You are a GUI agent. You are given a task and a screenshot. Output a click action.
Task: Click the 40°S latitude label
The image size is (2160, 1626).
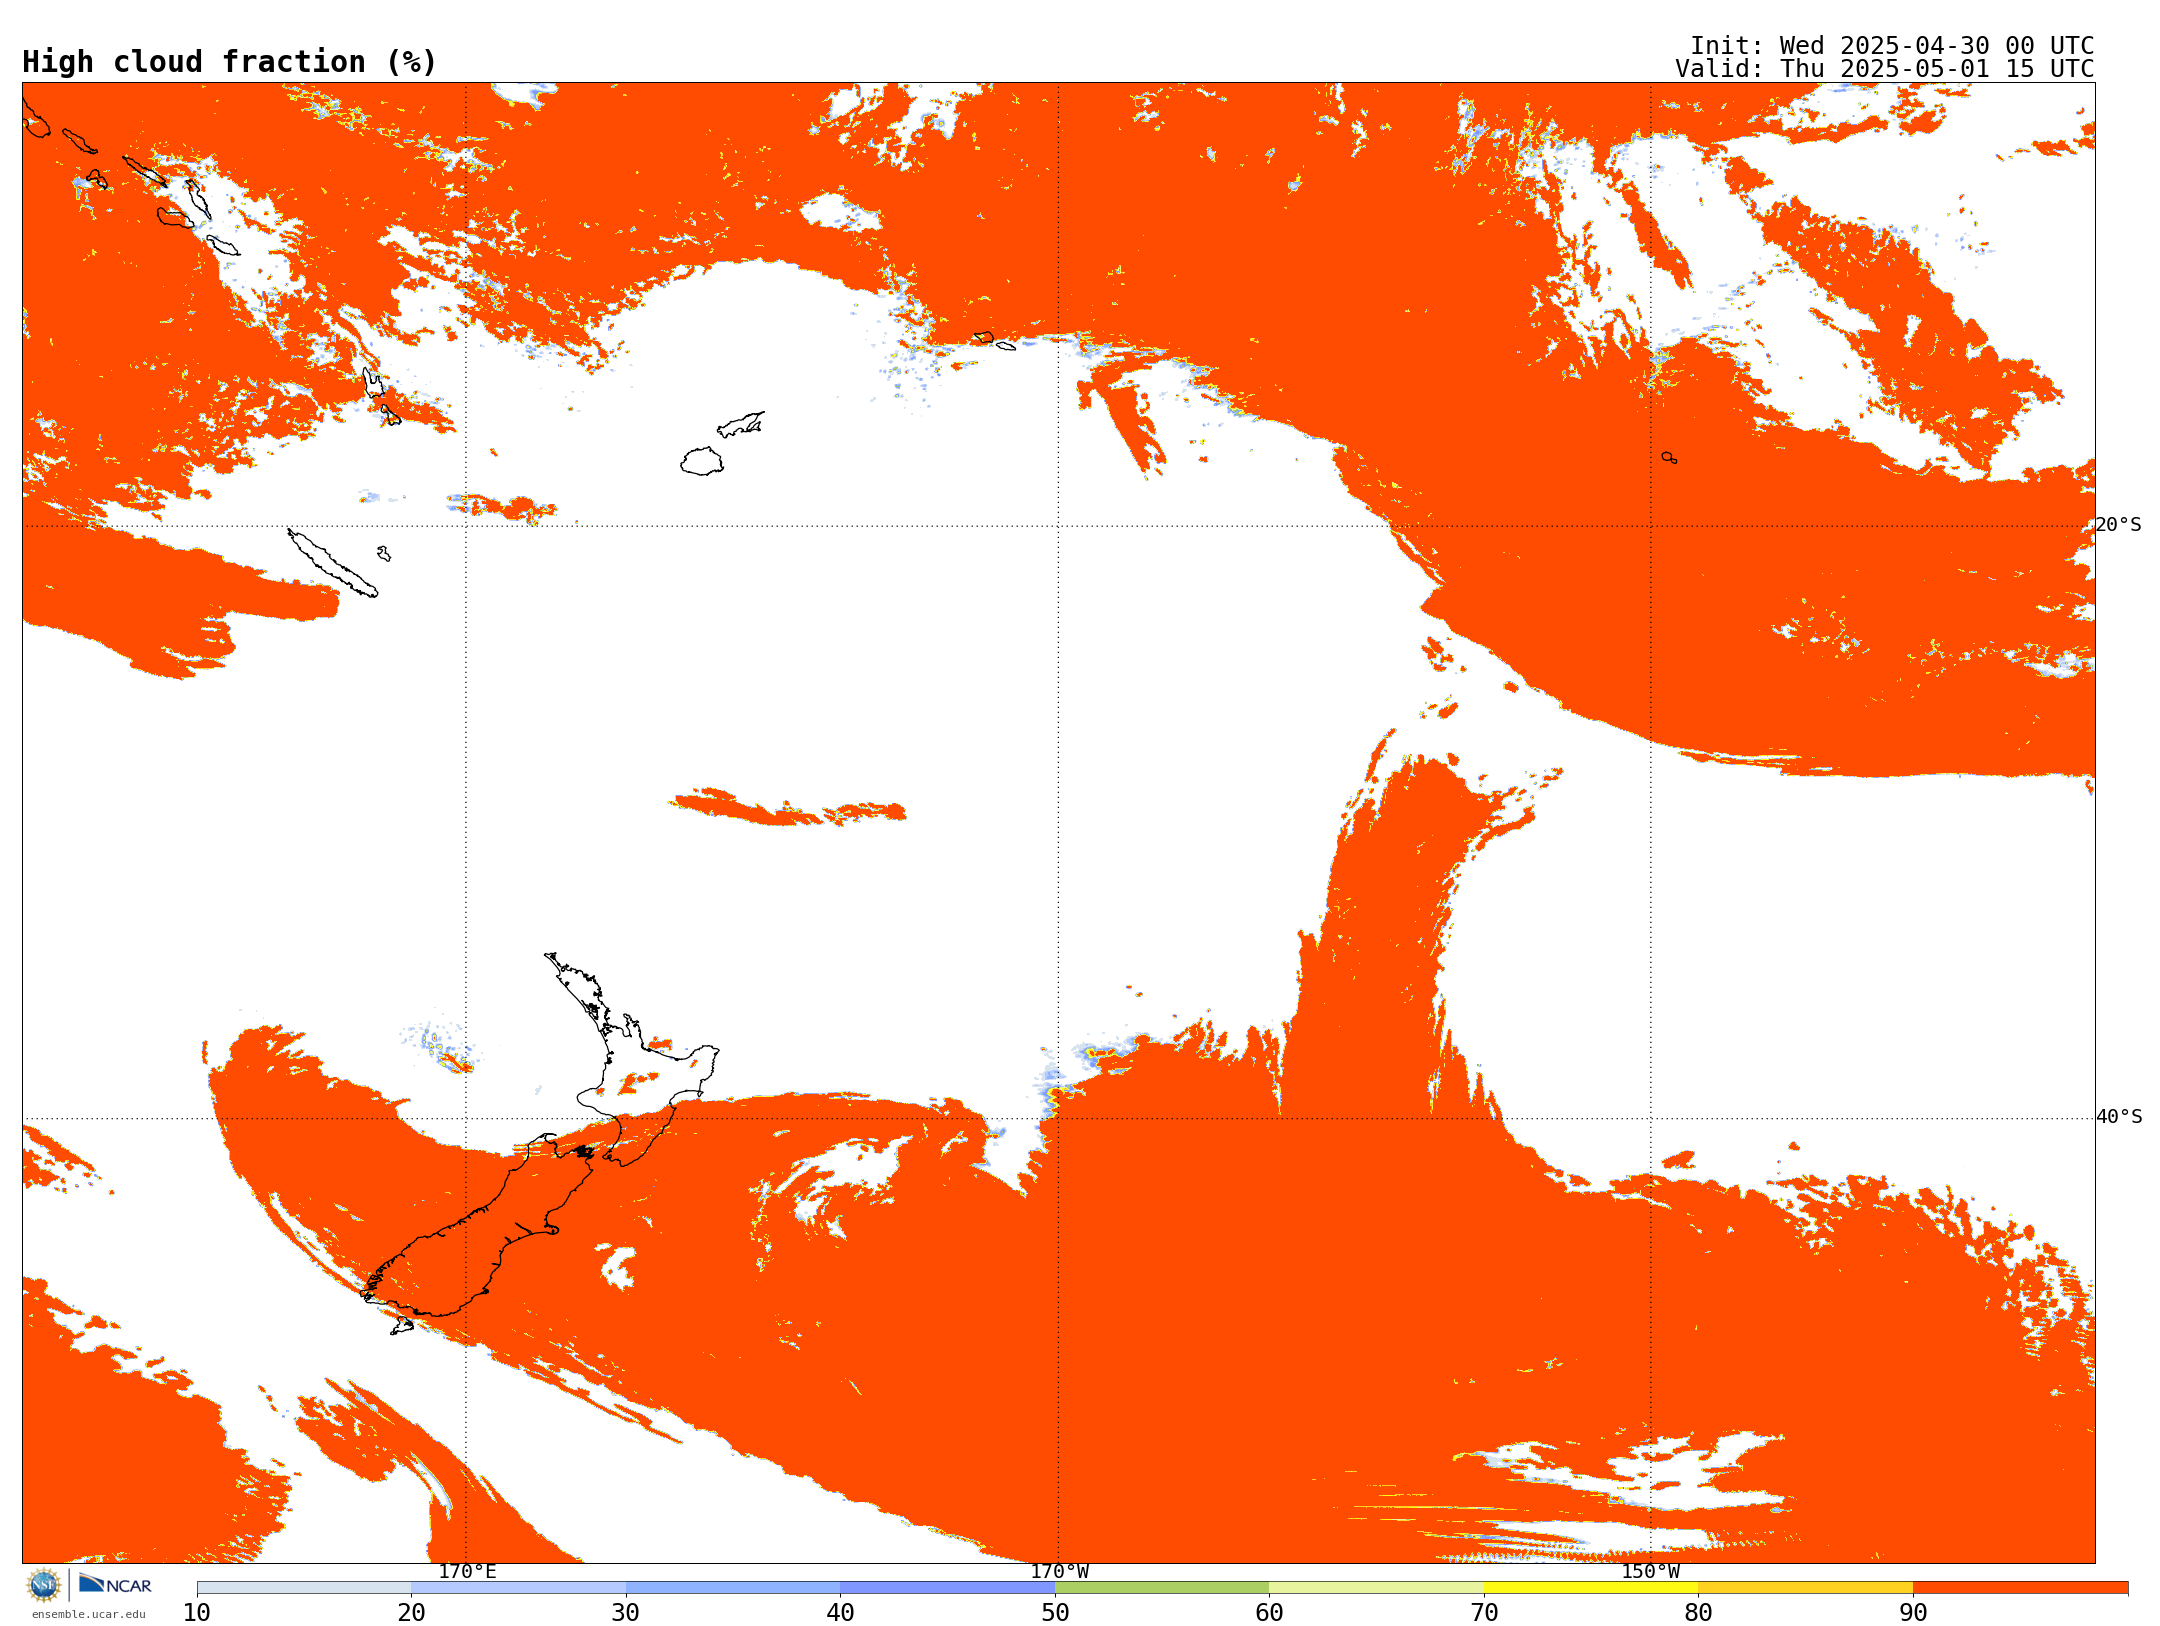point(2118,1117)
